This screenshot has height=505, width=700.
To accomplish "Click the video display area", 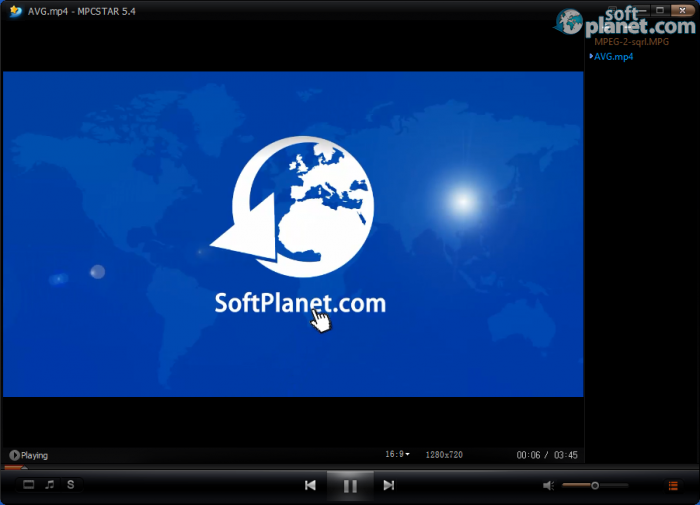I will [293, 234].
